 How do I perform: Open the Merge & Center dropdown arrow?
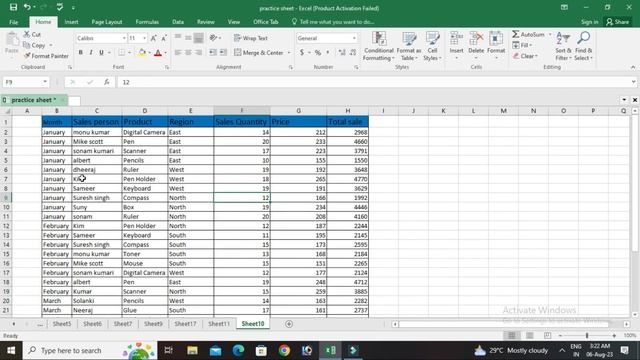(x=289, y=53)
